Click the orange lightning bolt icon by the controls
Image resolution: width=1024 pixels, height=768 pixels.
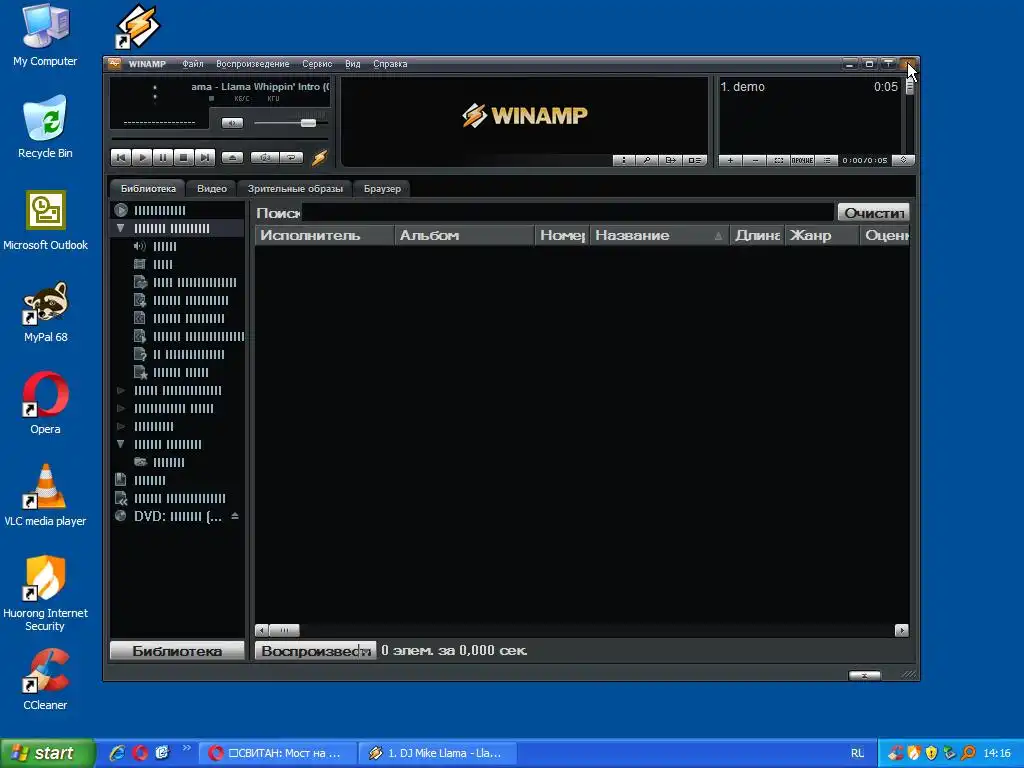[319, 157]
